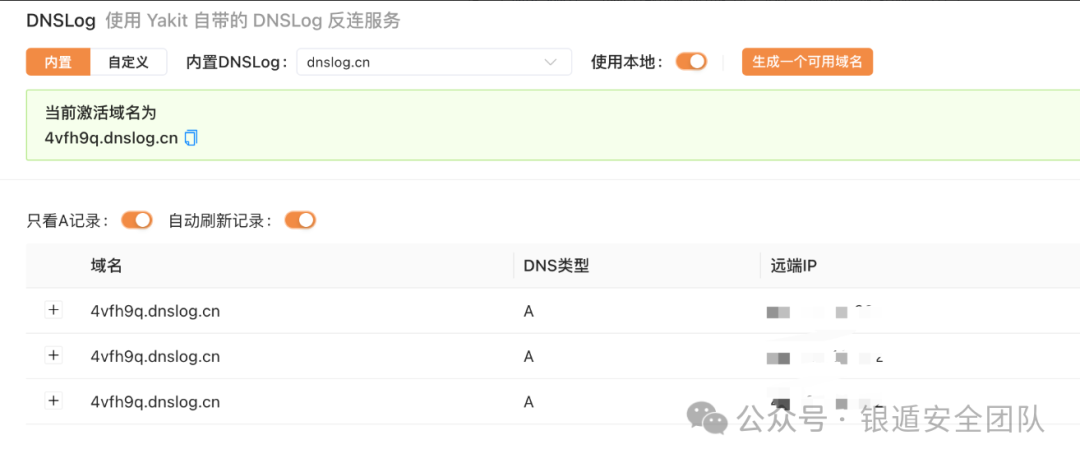Click the WeChat logo watermark icon
This screenshot has width=1080, height=463.
point(712,419)
